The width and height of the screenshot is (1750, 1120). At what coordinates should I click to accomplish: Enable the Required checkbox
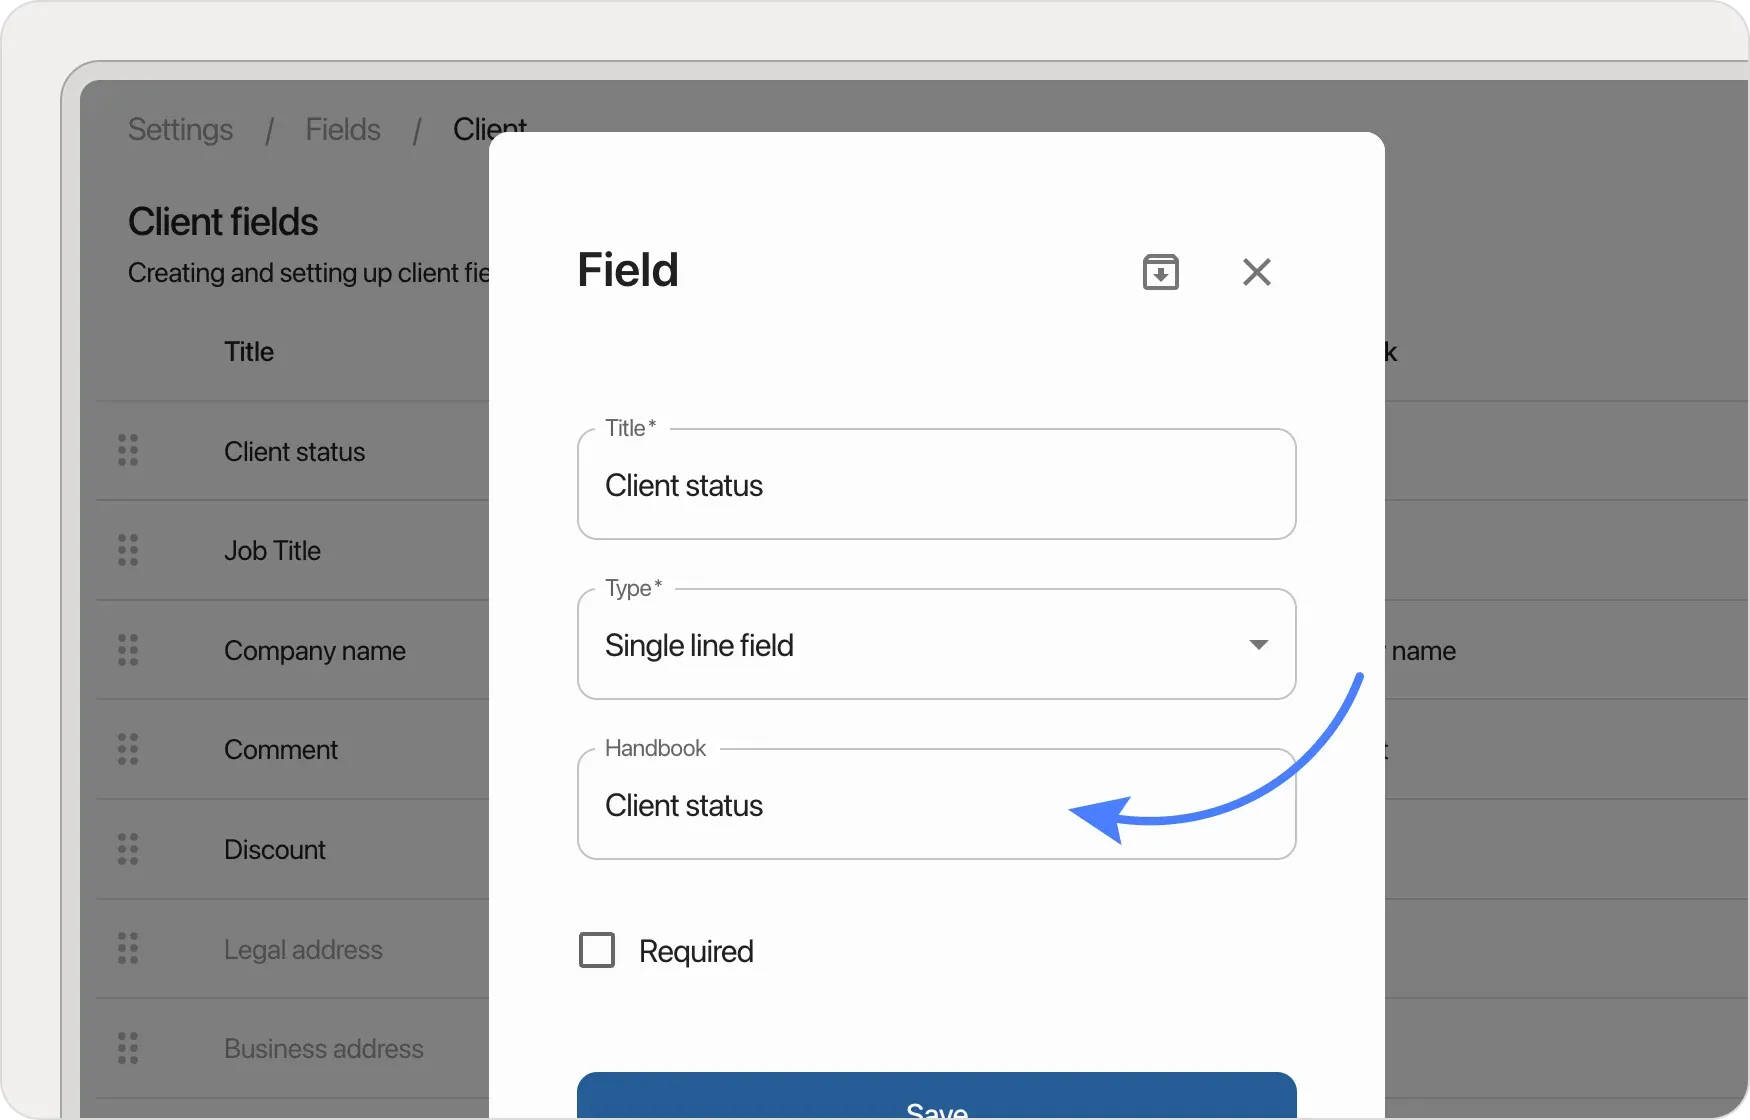598,950
